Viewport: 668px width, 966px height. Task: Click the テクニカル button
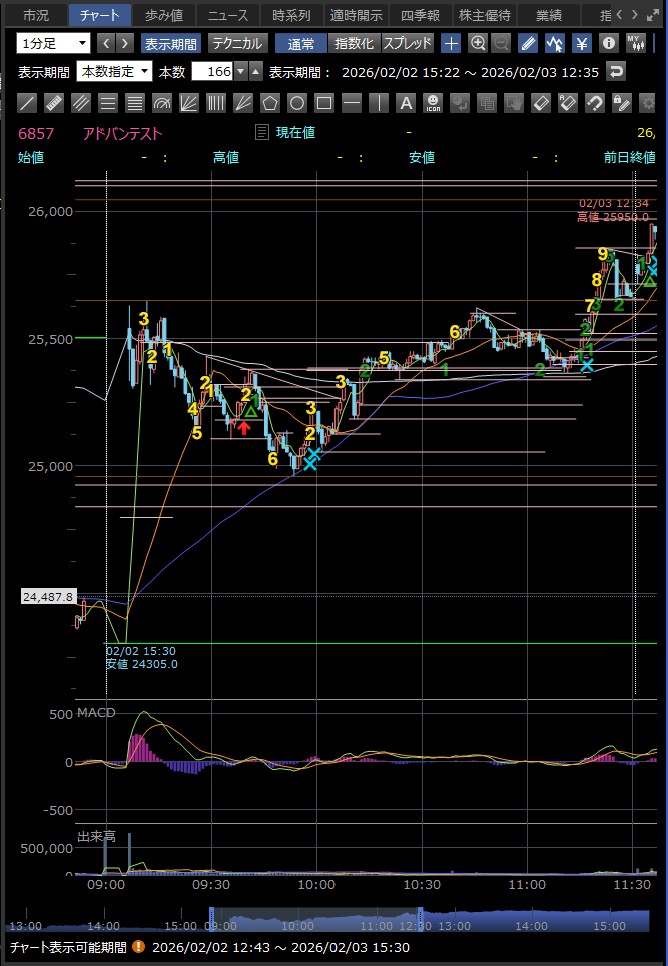point(237,43)
